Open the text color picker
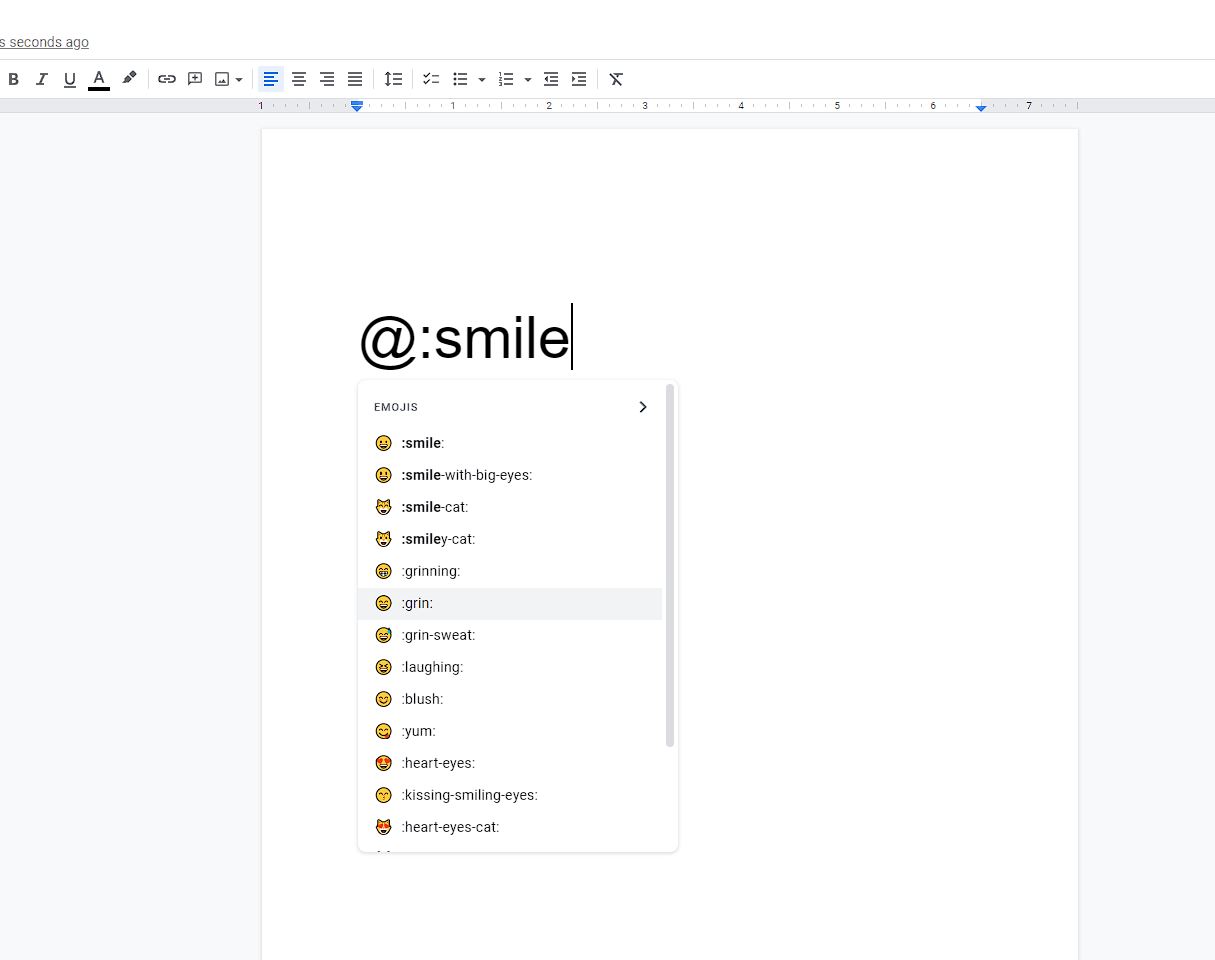The height and width of the screenshot is (960, 1215). [99, 79]
